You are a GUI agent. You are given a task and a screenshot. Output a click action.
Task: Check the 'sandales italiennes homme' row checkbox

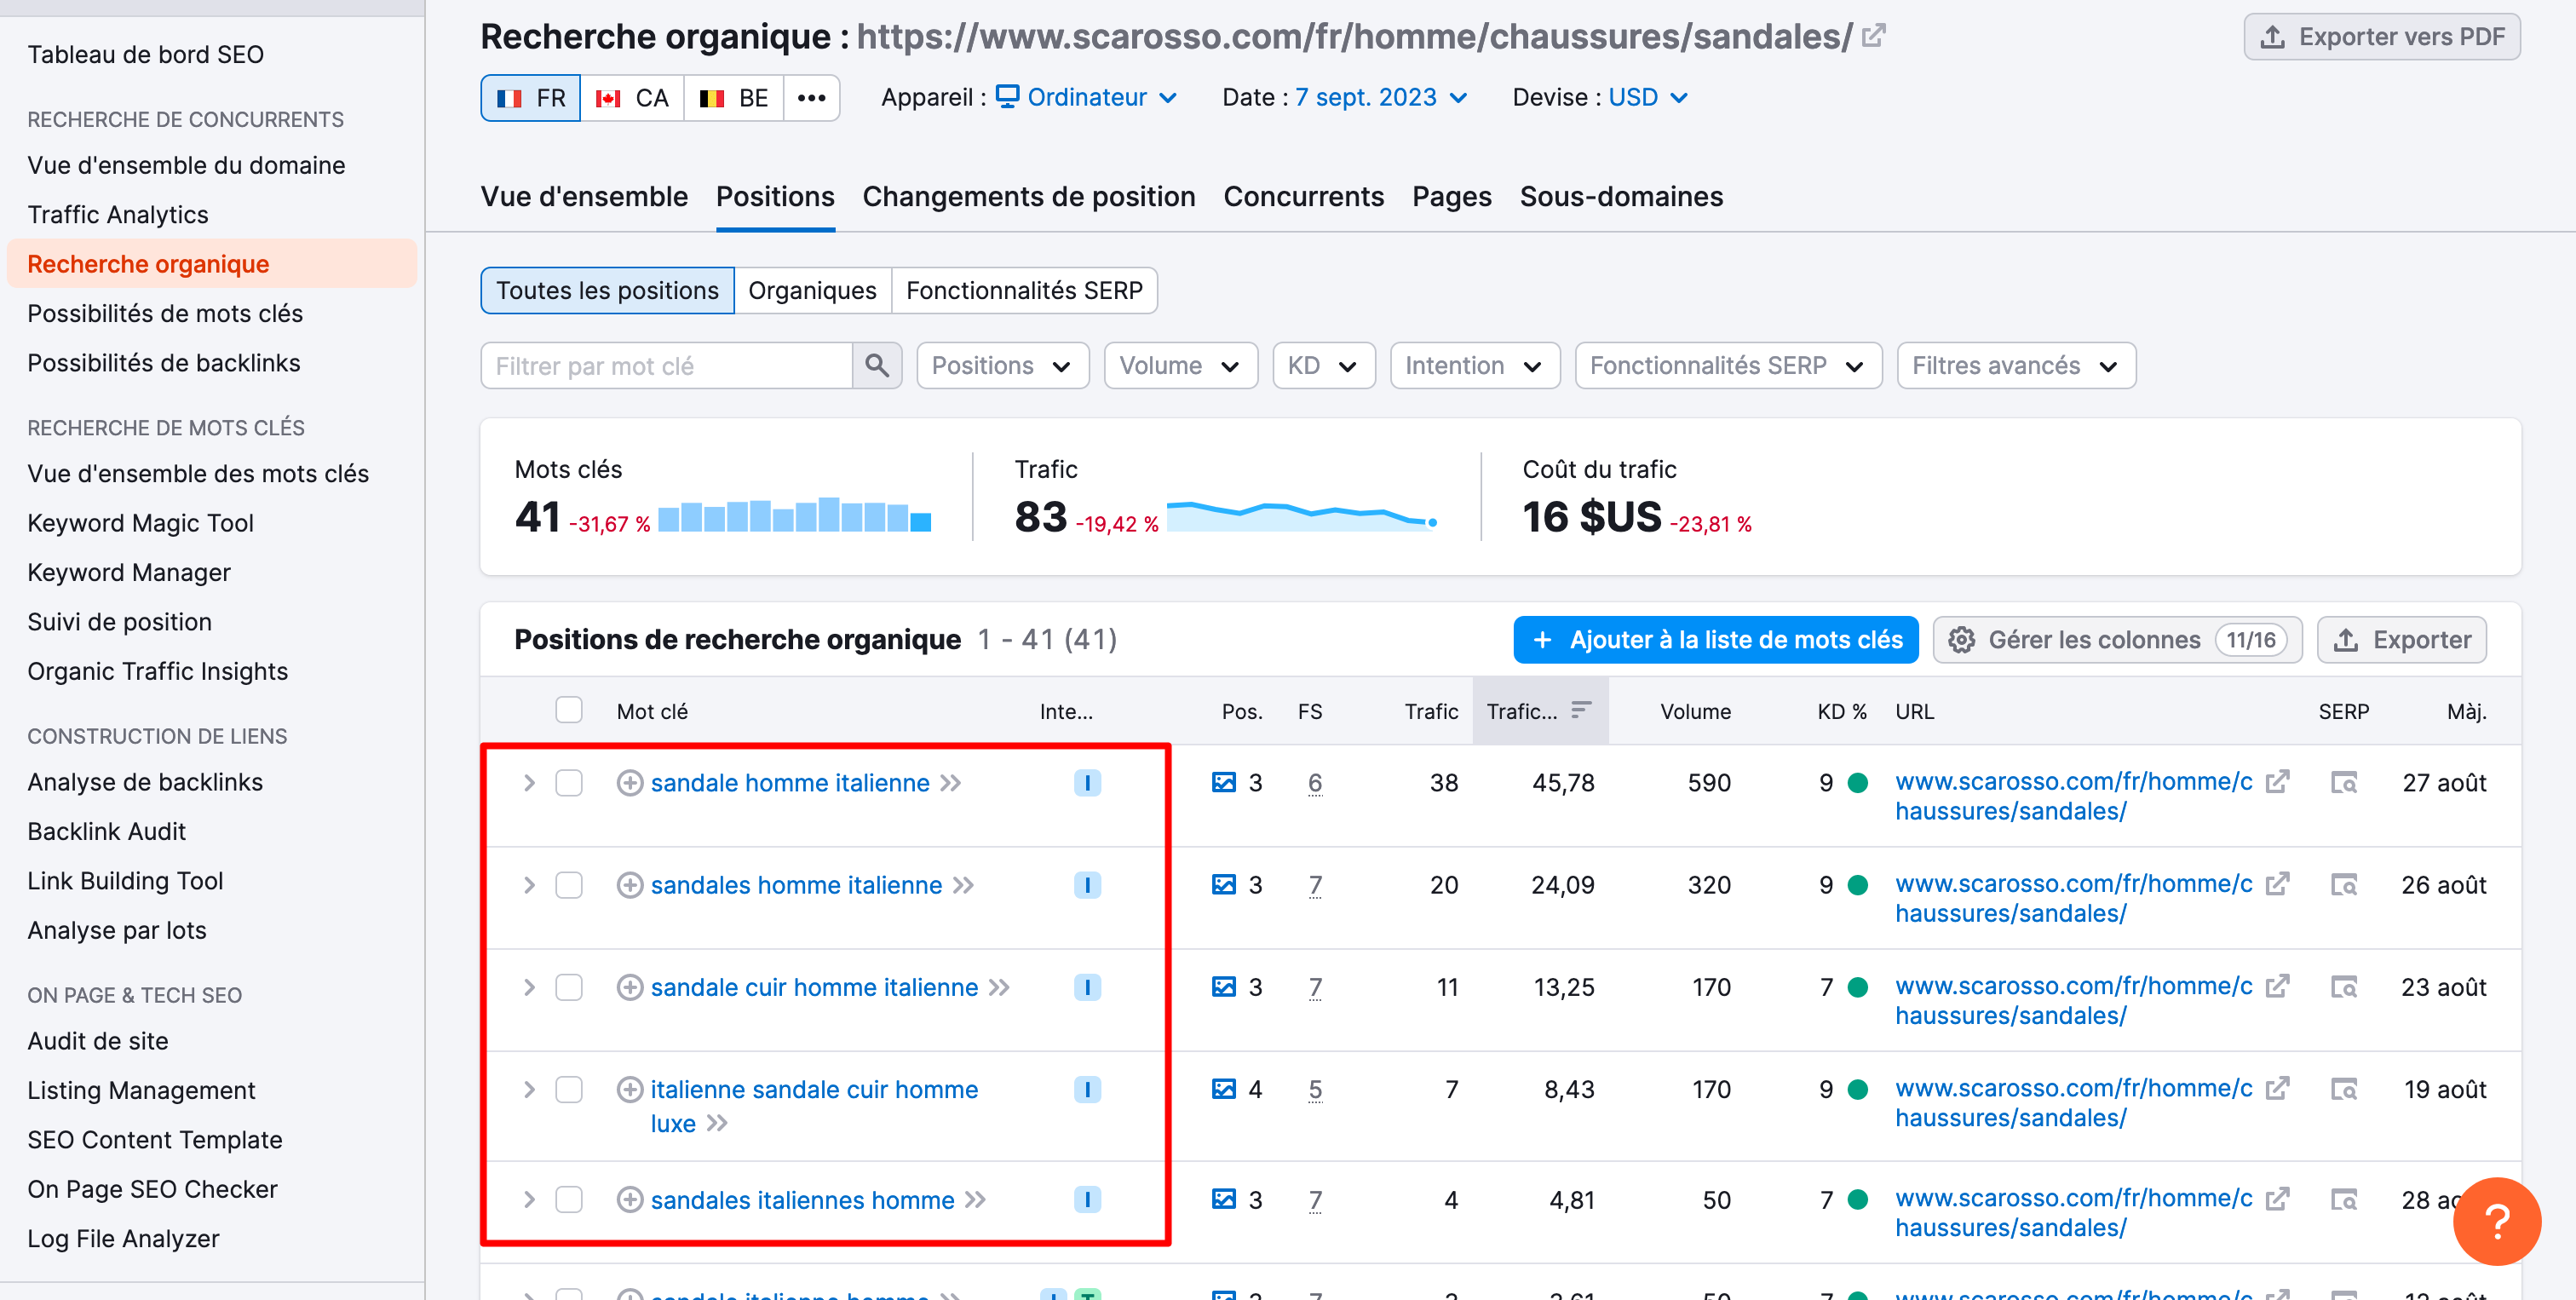[569, 1200]
